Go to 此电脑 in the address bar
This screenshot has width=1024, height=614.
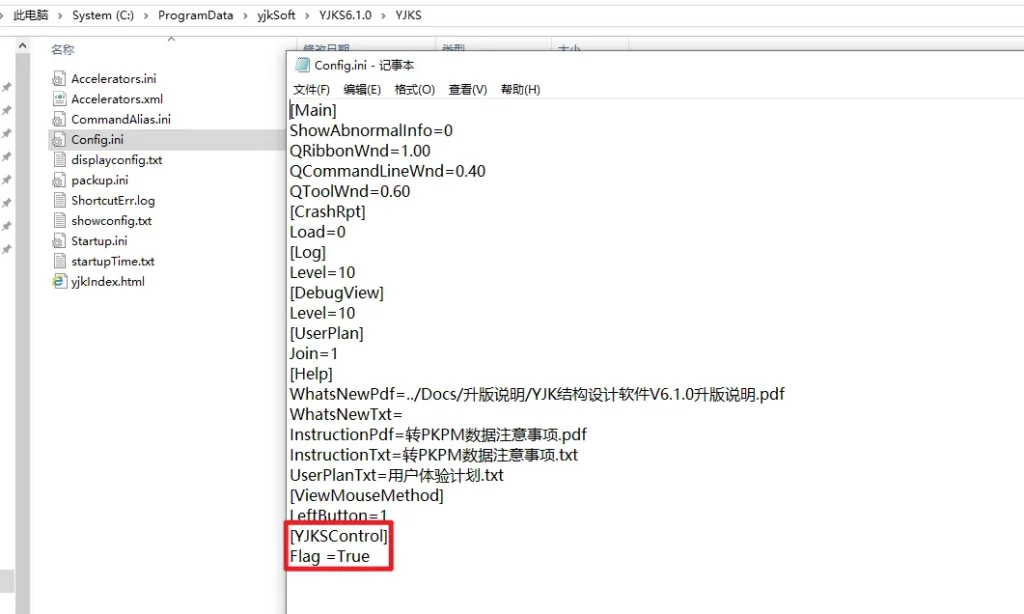[x=31, y=15]
